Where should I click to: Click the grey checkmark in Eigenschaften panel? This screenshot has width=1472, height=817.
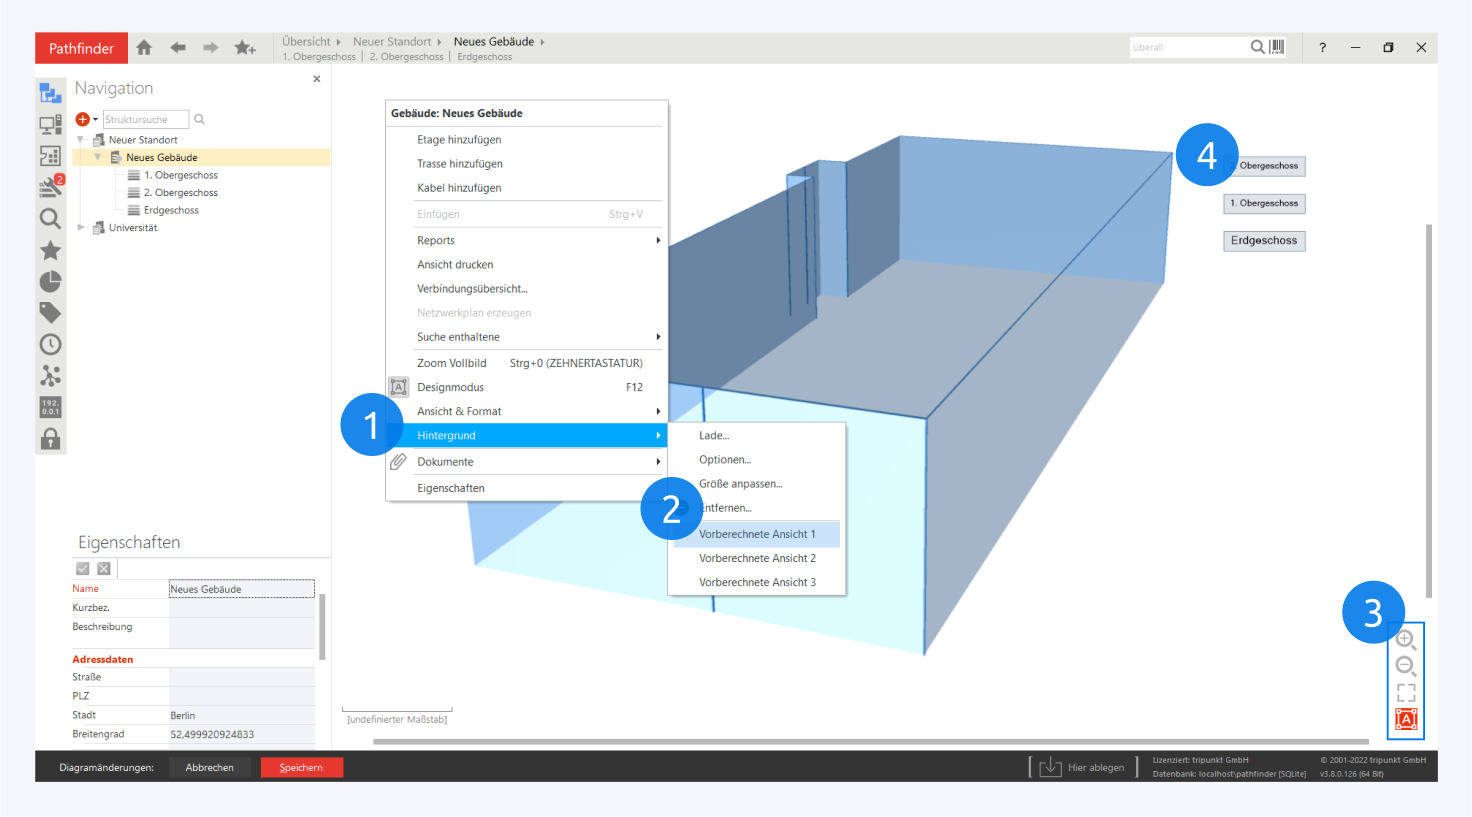tap(83, 569)
